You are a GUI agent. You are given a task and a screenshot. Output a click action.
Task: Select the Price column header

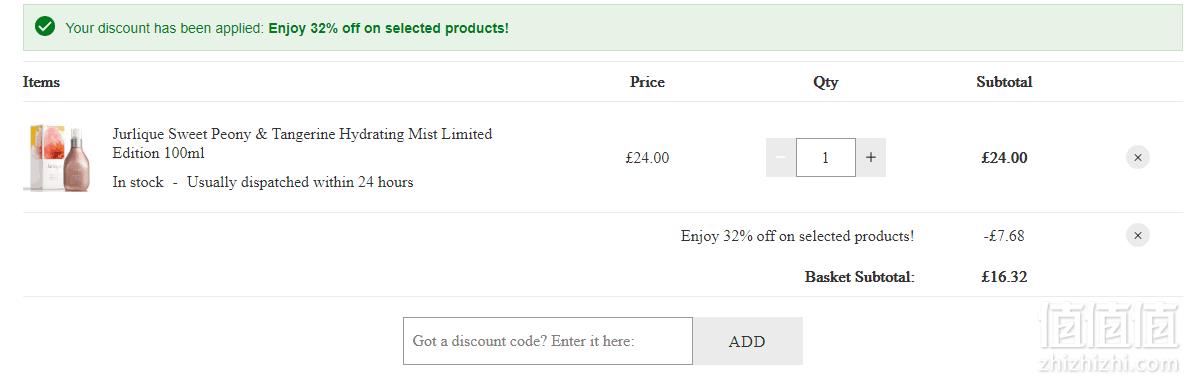(x=647, y=82)
